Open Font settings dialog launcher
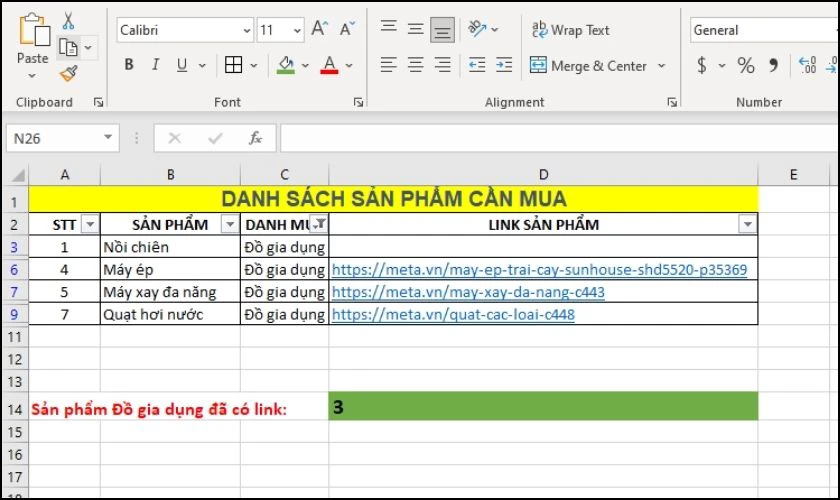This screenshot has width=840, height=500. [358, 102]
